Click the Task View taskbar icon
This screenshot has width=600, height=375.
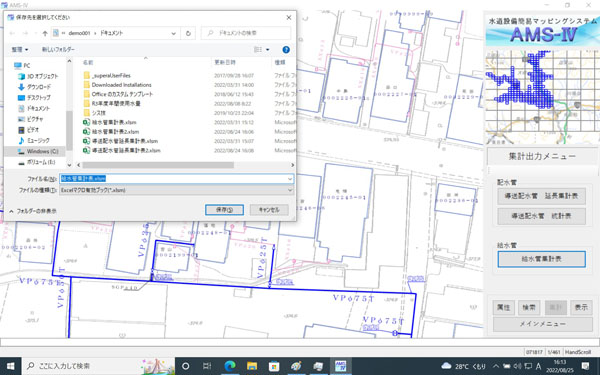point(207,366)
